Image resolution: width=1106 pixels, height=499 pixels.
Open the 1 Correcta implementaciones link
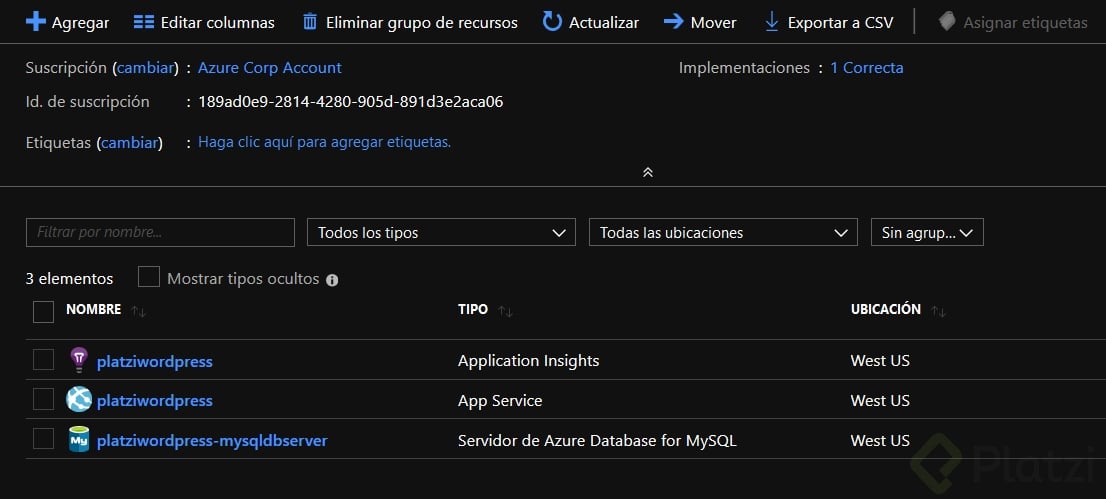(x=867, y=68)
